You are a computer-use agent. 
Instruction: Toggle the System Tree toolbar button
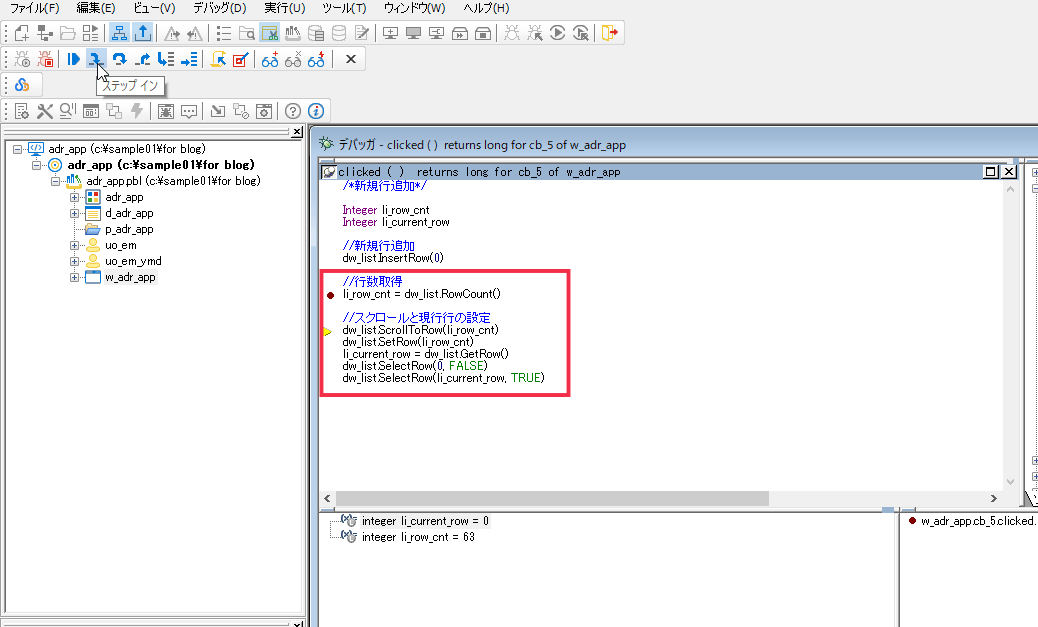point(118,33)
